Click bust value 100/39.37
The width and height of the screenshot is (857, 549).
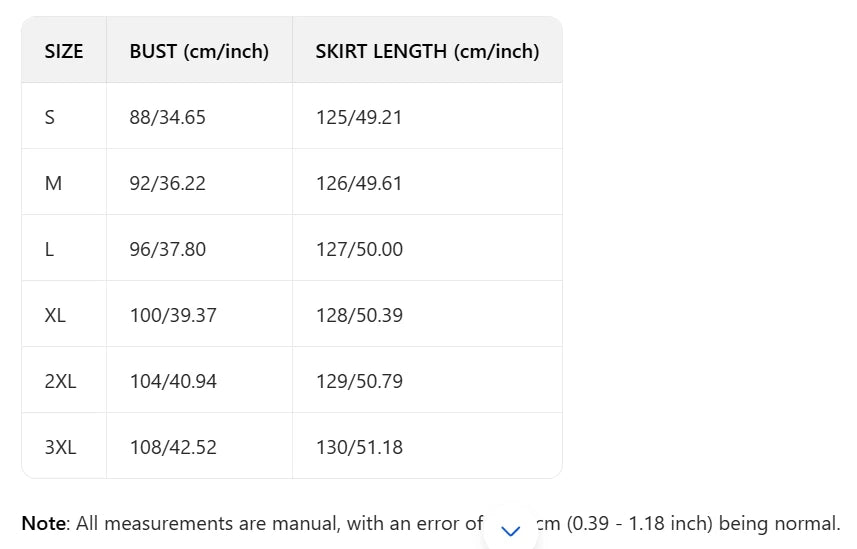173,315
